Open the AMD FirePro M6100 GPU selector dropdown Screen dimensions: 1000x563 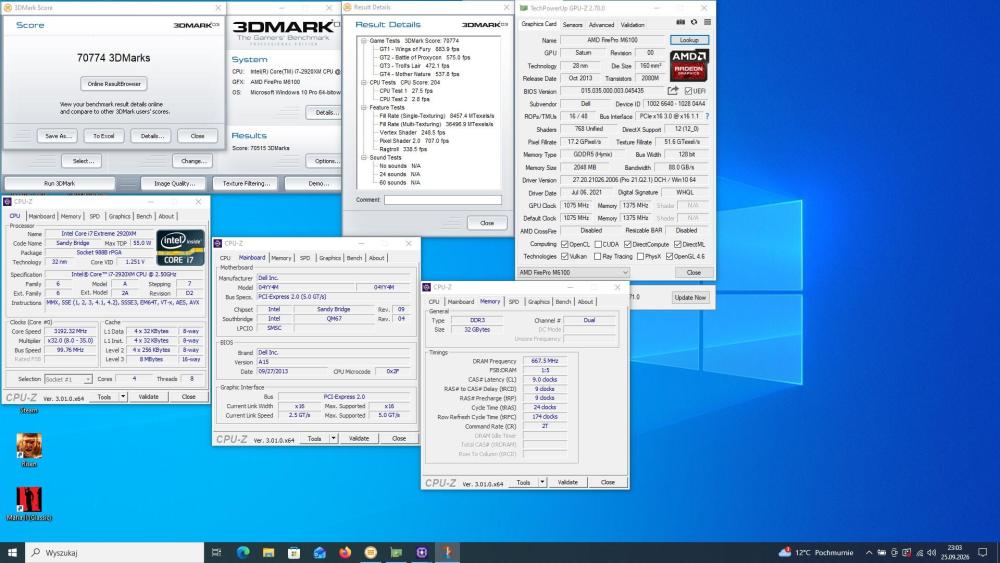point(573,272)
